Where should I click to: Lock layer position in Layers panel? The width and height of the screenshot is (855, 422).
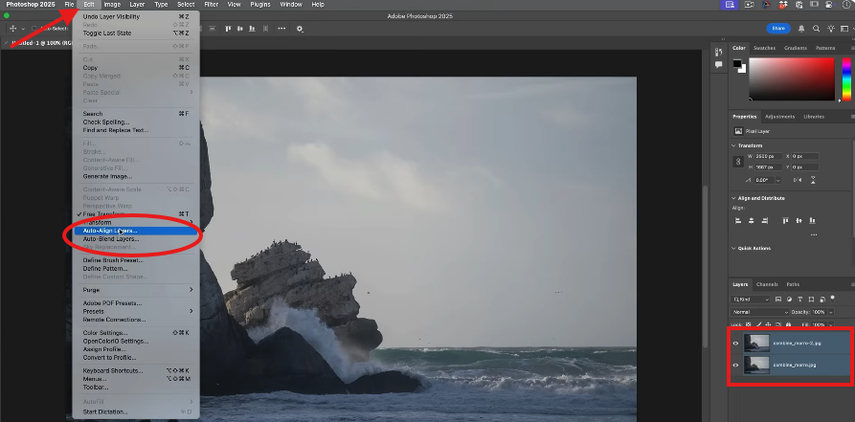tap(769, 324)
